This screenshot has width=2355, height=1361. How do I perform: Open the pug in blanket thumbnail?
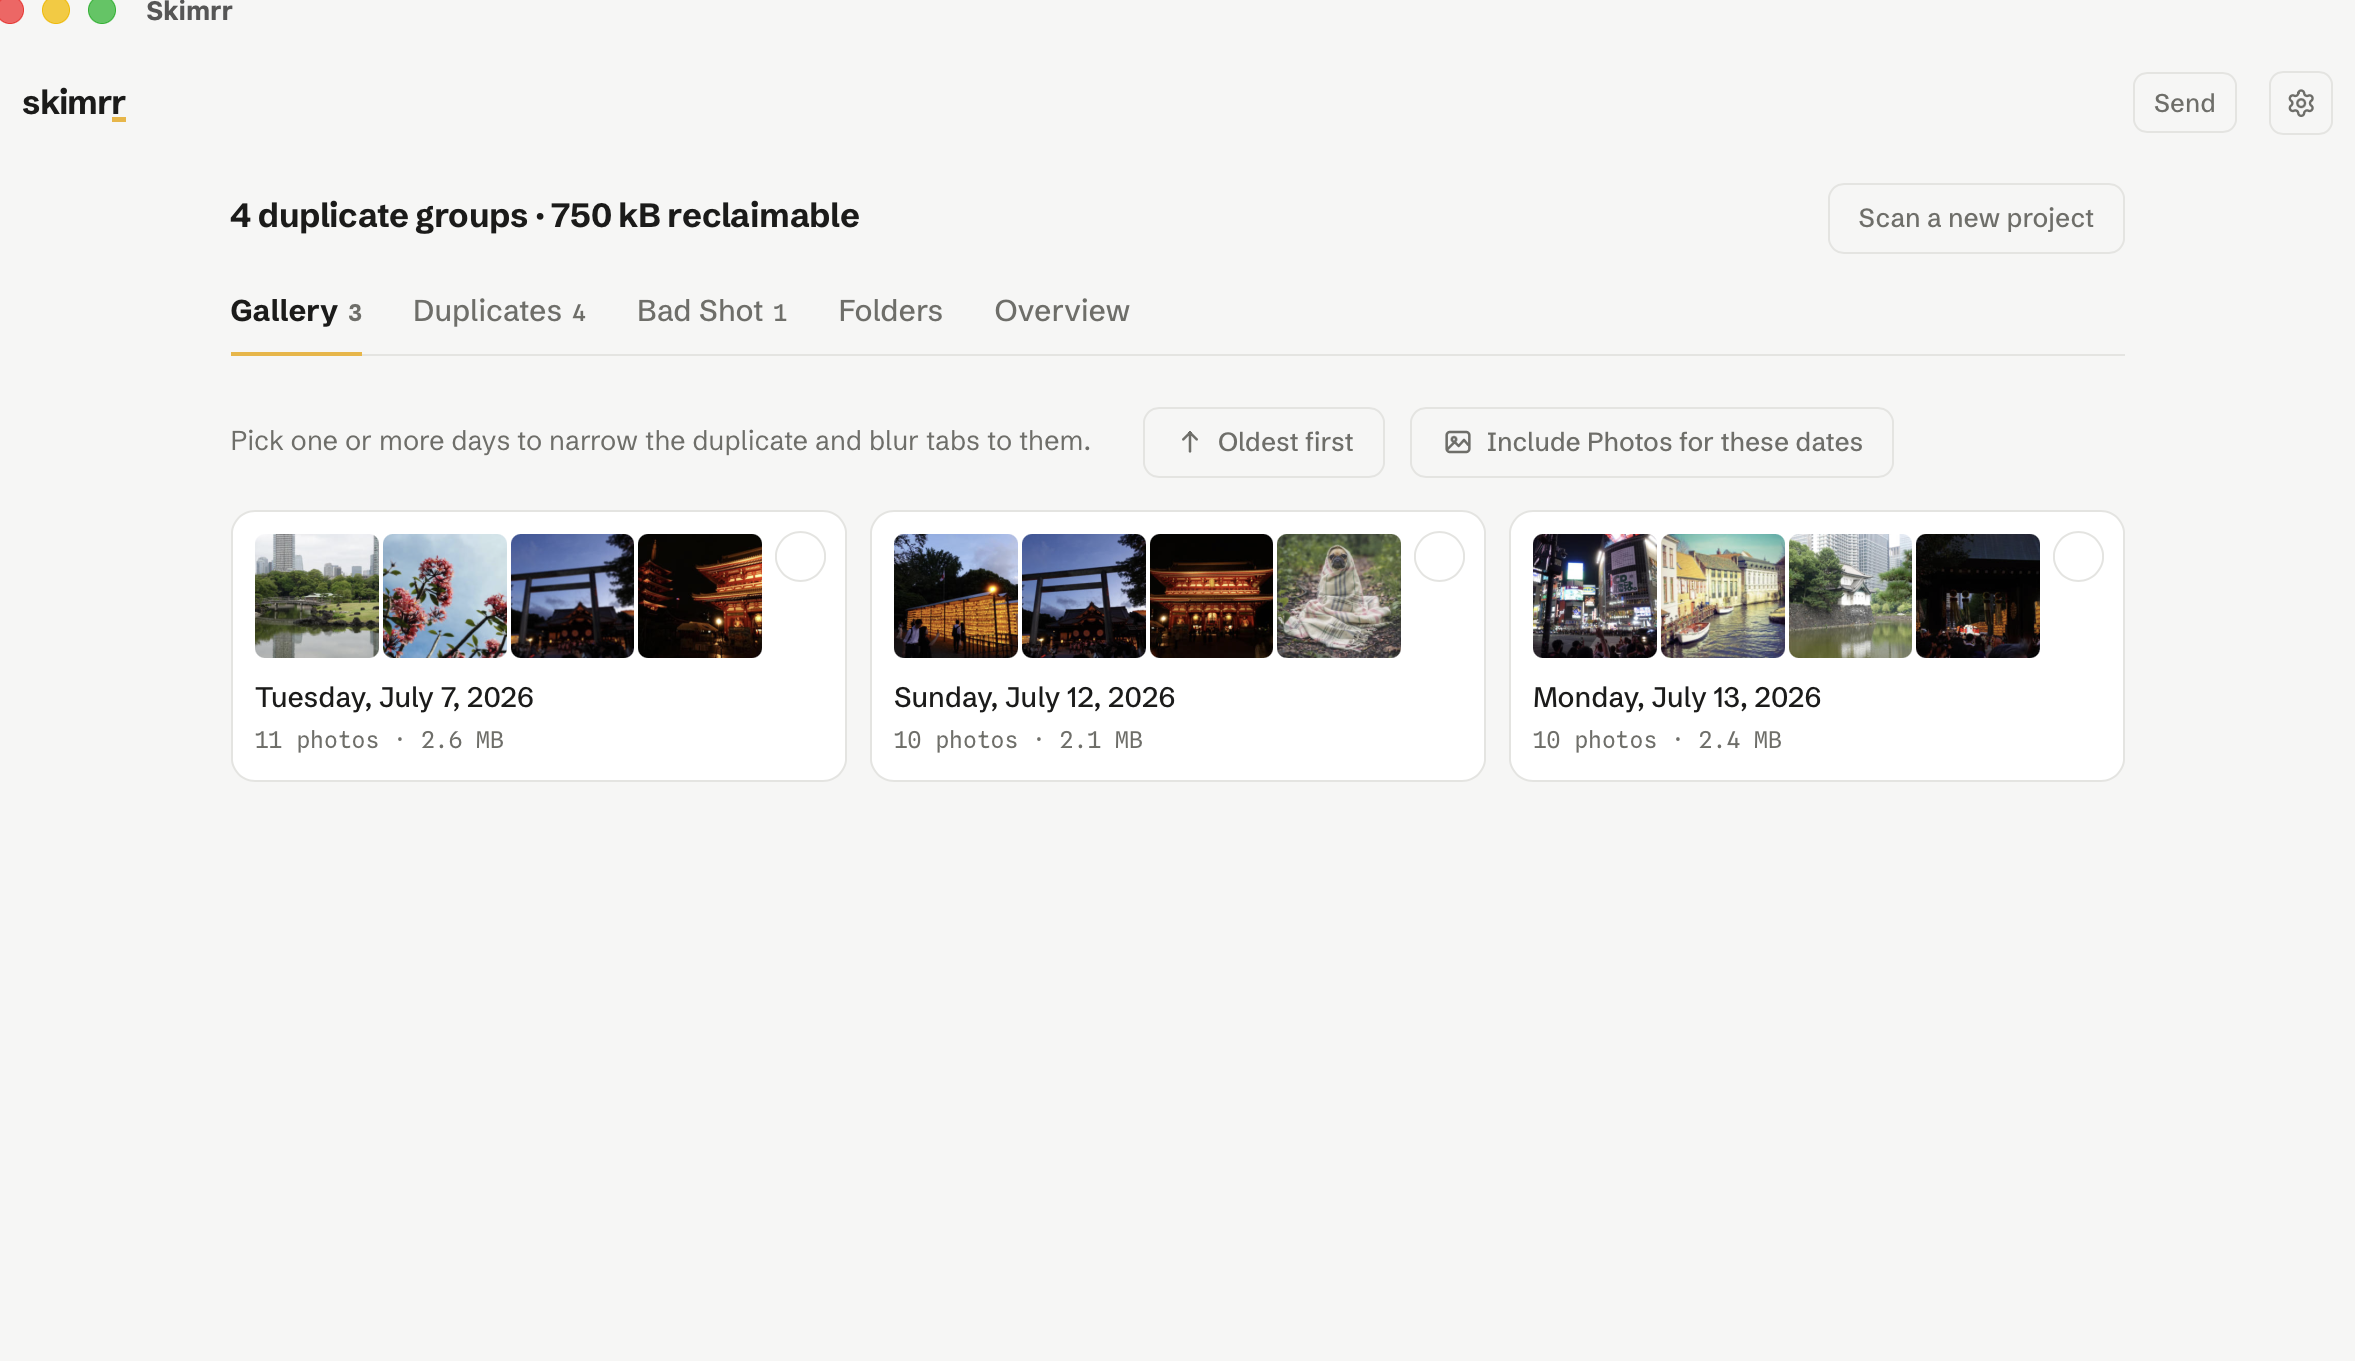(x=1339, y=596)
